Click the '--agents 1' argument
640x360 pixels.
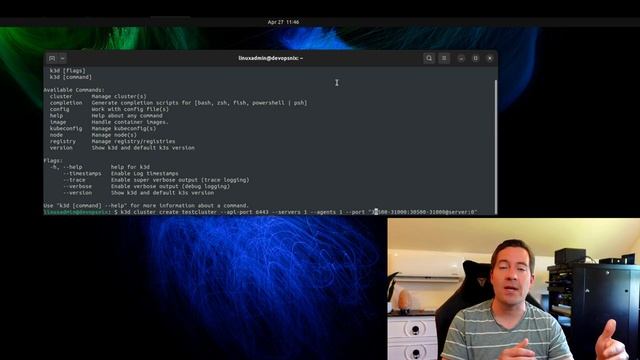[327, 212]
